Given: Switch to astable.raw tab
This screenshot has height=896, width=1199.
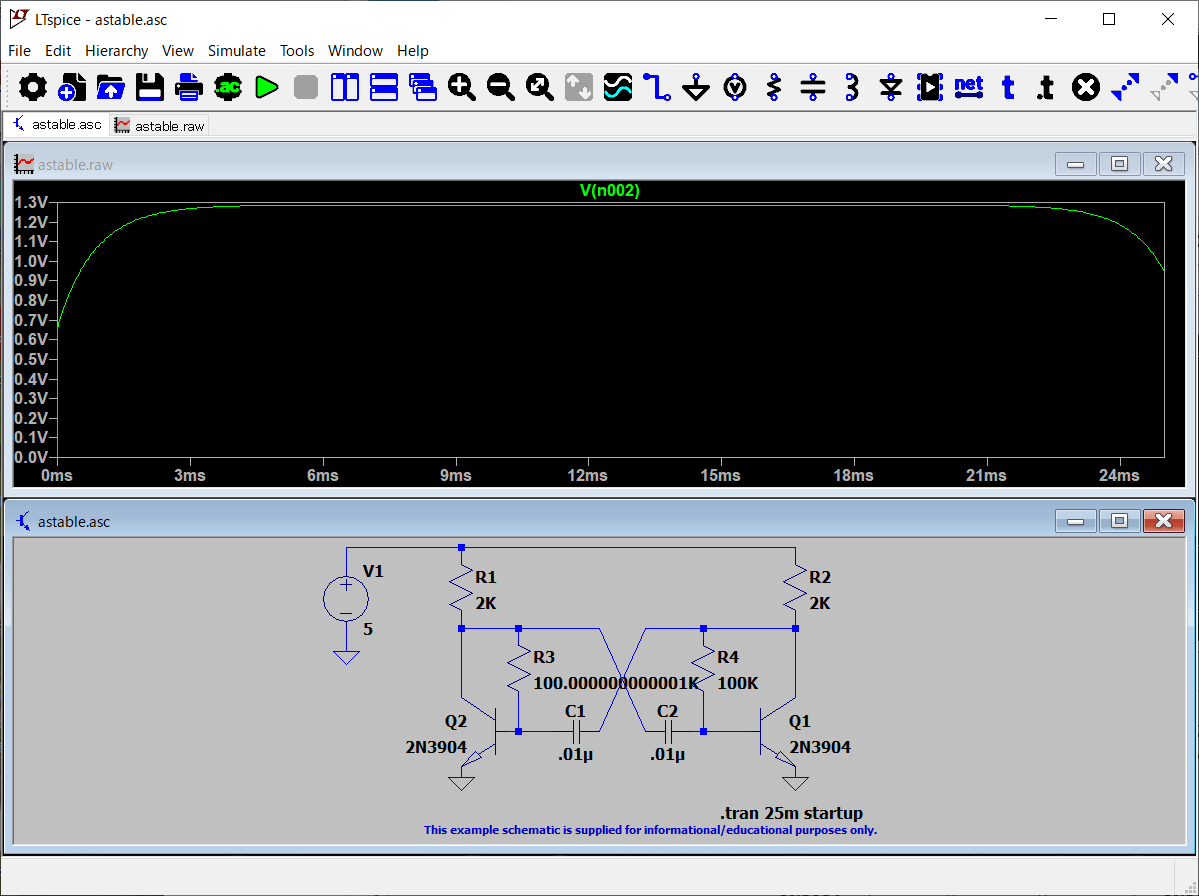Looking at the screenshot, I should 160,126.
